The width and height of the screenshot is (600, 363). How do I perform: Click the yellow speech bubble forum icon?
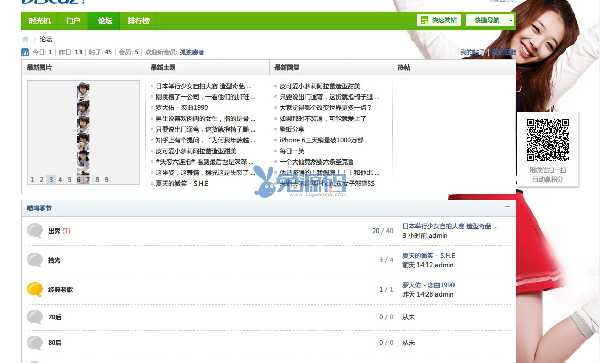coord(34,289)
